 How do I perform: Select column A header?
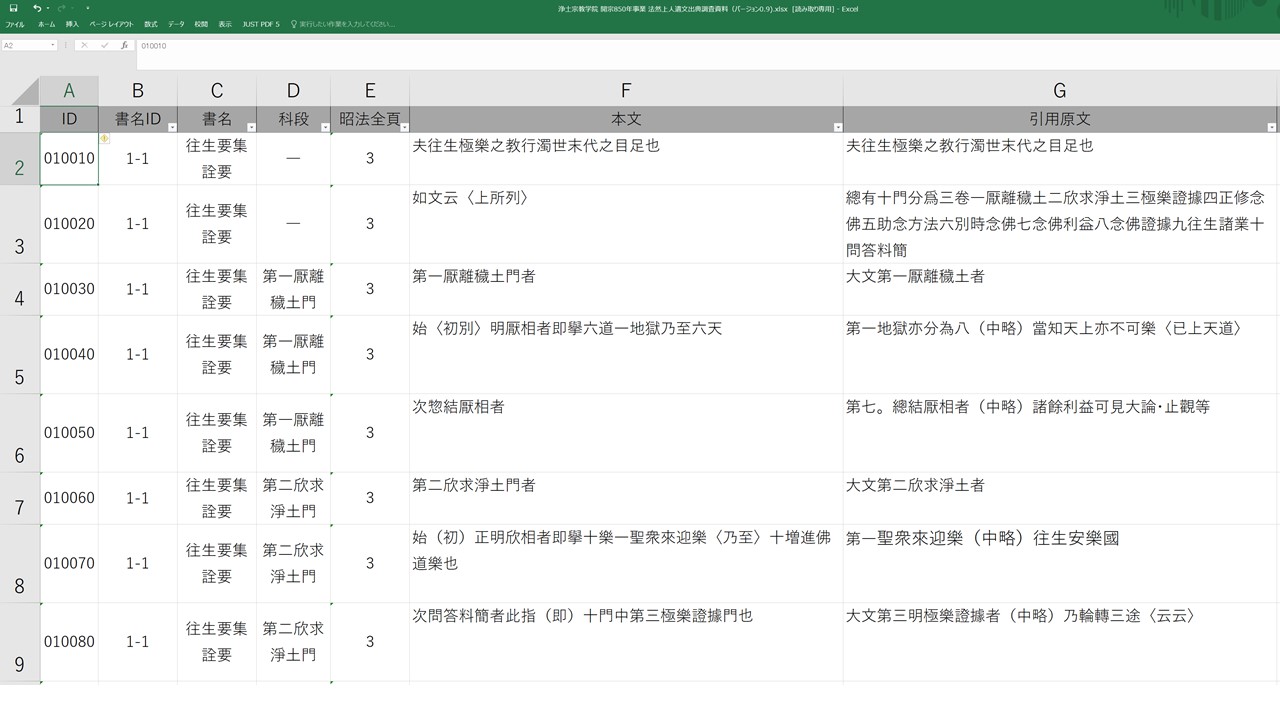pyautogui.click(x=69, y=91)
